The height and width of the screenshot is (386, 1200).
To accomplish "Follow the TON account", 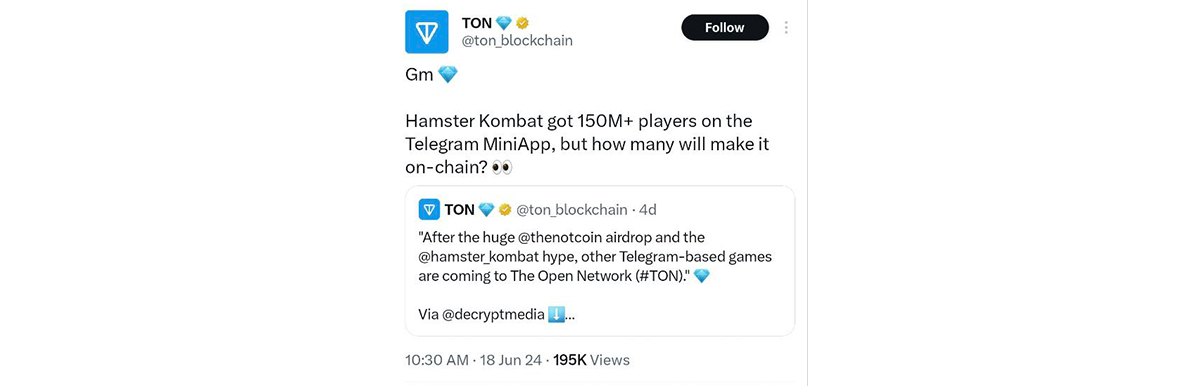I will click(725, 28).
